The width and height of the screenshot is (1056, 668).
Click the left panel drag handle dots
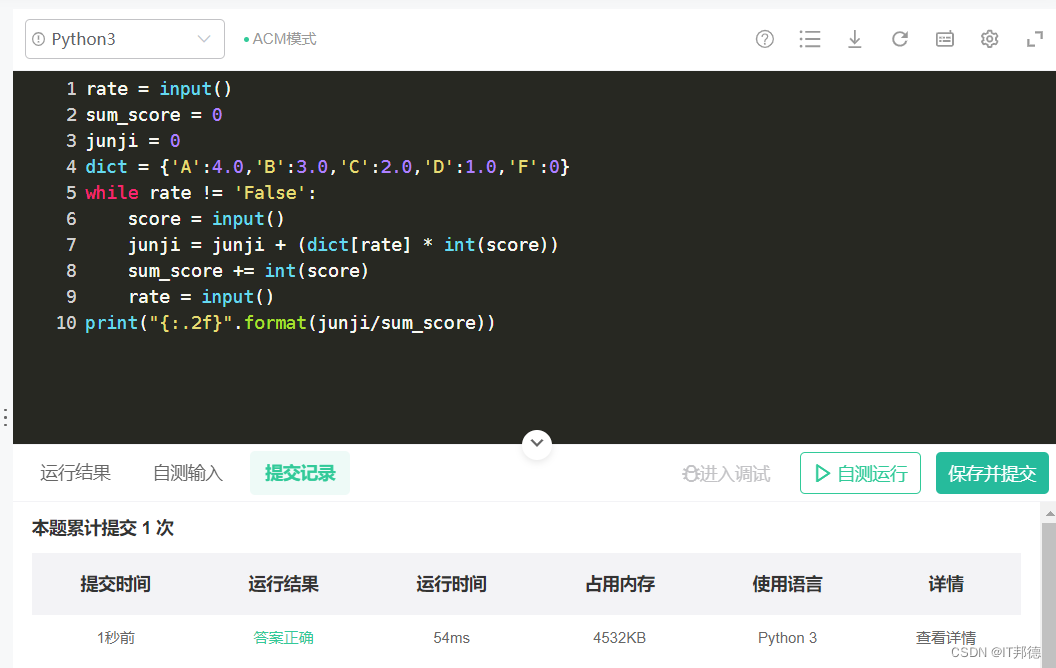point(5,418)
